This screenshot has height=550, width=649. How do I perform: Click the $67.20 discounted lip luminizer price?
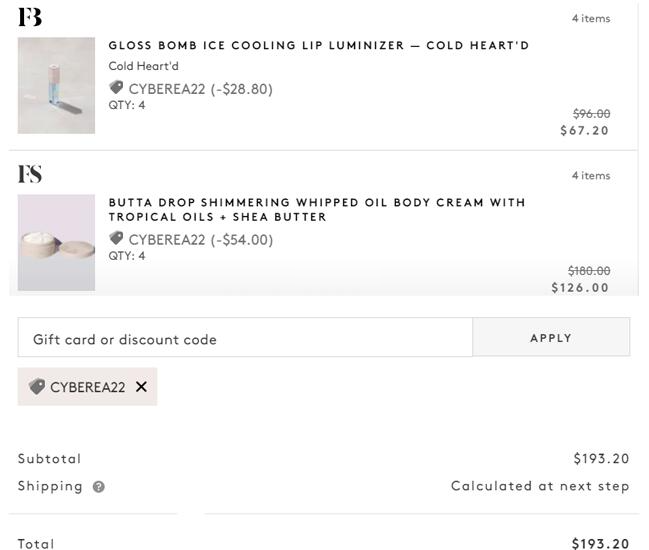(x=584, y=131)
